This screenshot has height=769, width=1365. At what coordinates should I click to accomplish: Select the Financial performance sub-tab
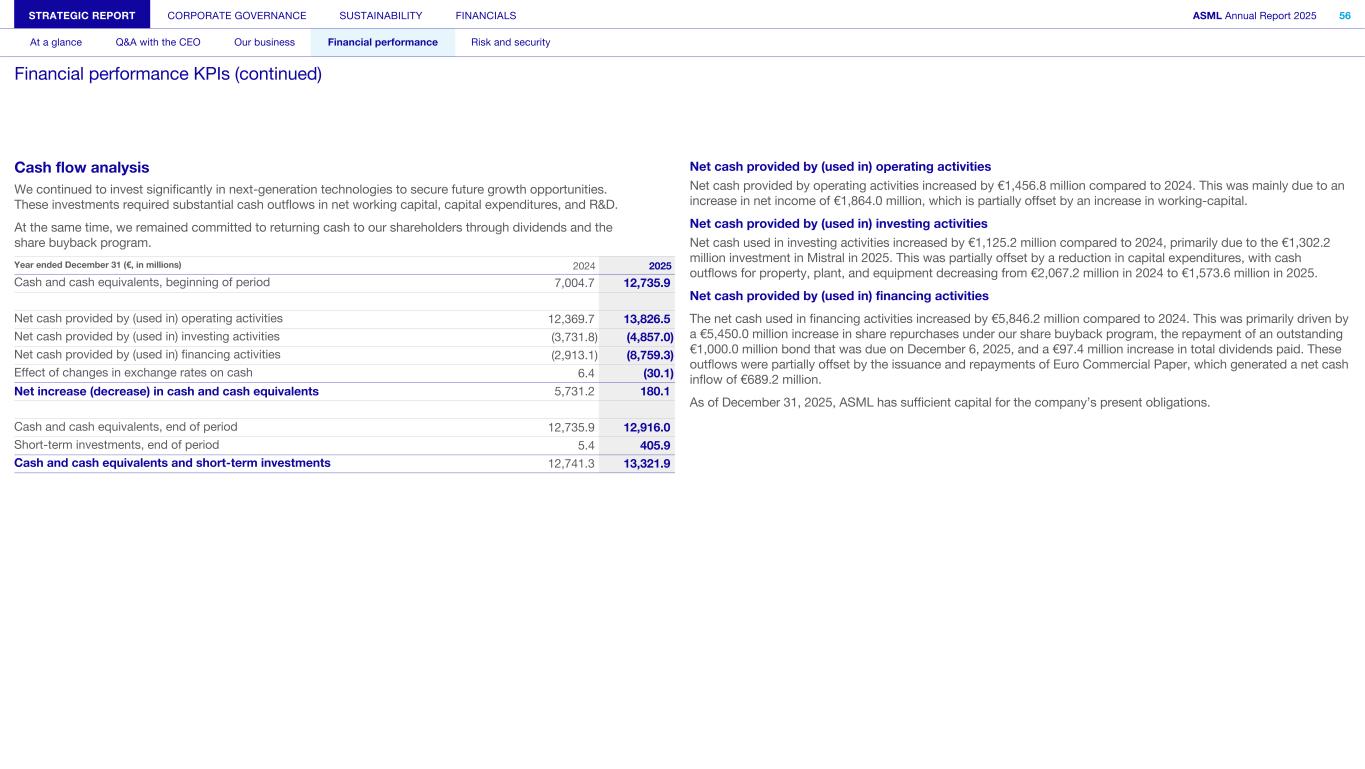pos(382,42)
